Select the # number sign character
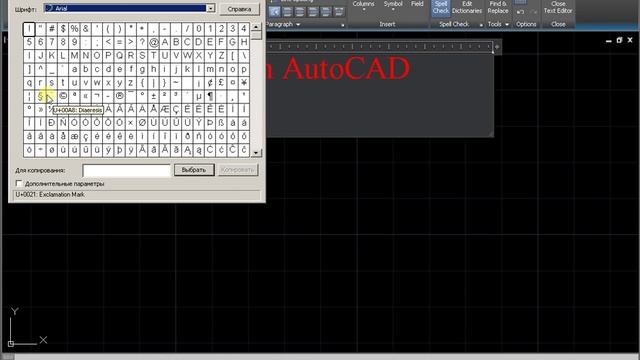Image resolution: width=640 pixels, height=360 pixels. 52,29
